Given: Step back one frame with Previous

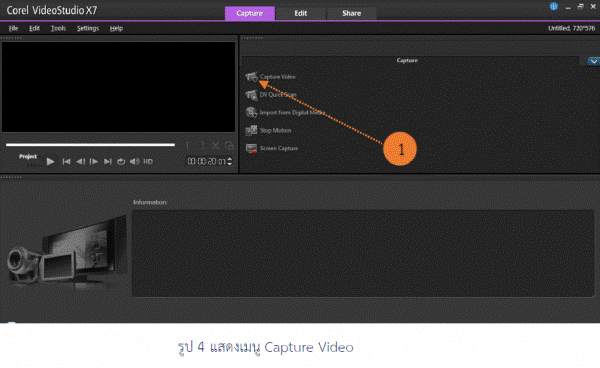Looking at the screenshot, I should coord(80,161).
